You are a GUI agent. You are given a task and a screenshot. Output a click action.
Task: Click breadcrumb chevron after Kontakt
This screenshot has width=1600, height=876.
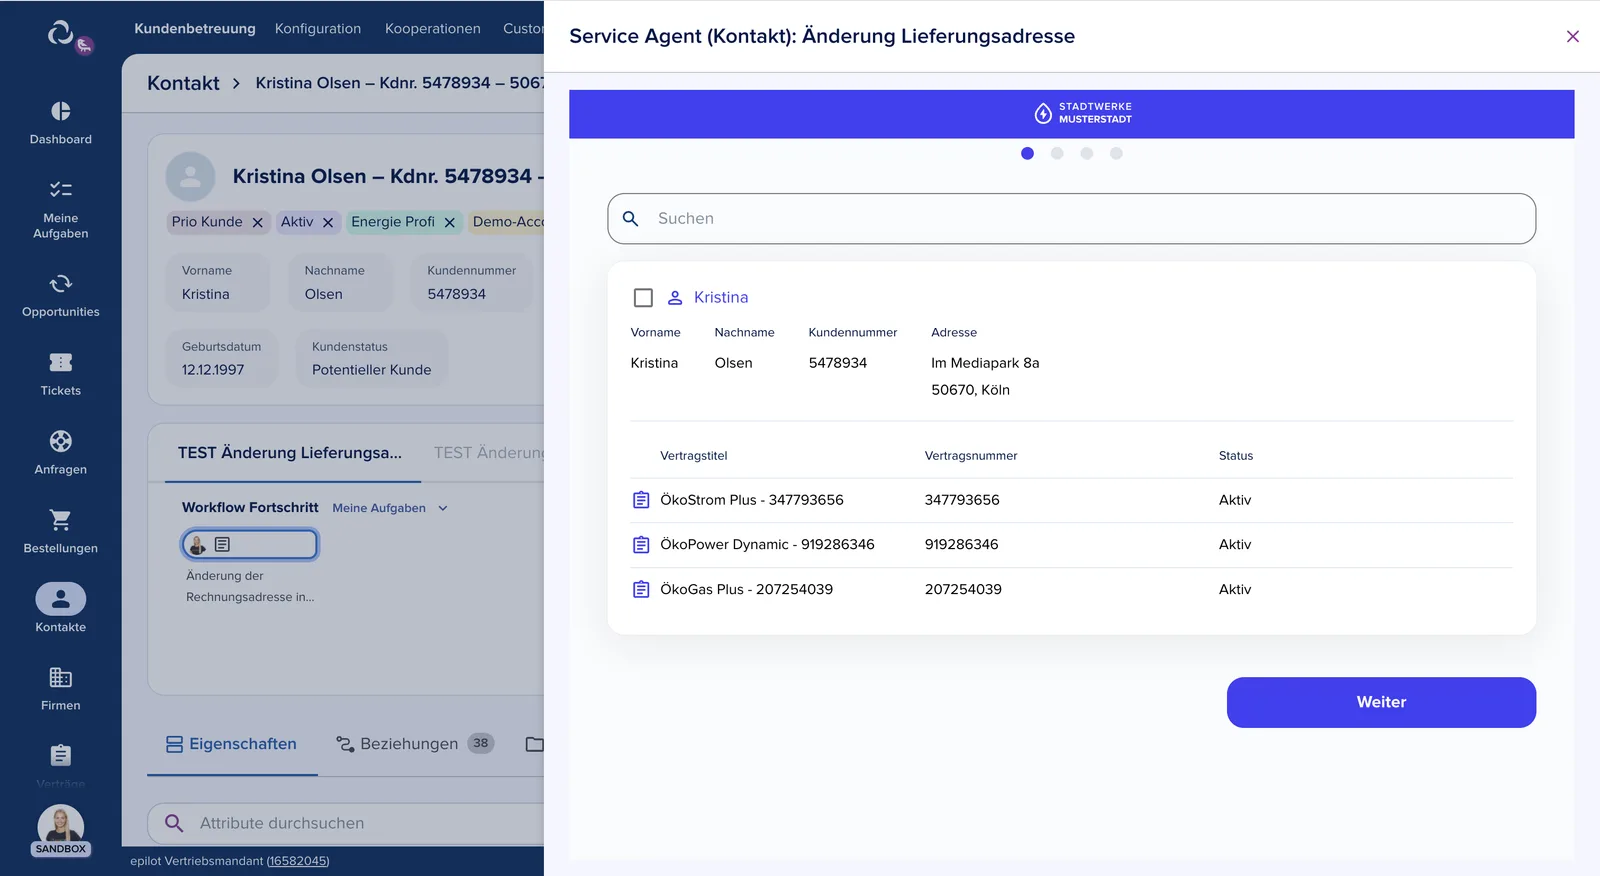click(x=236, y=83)
